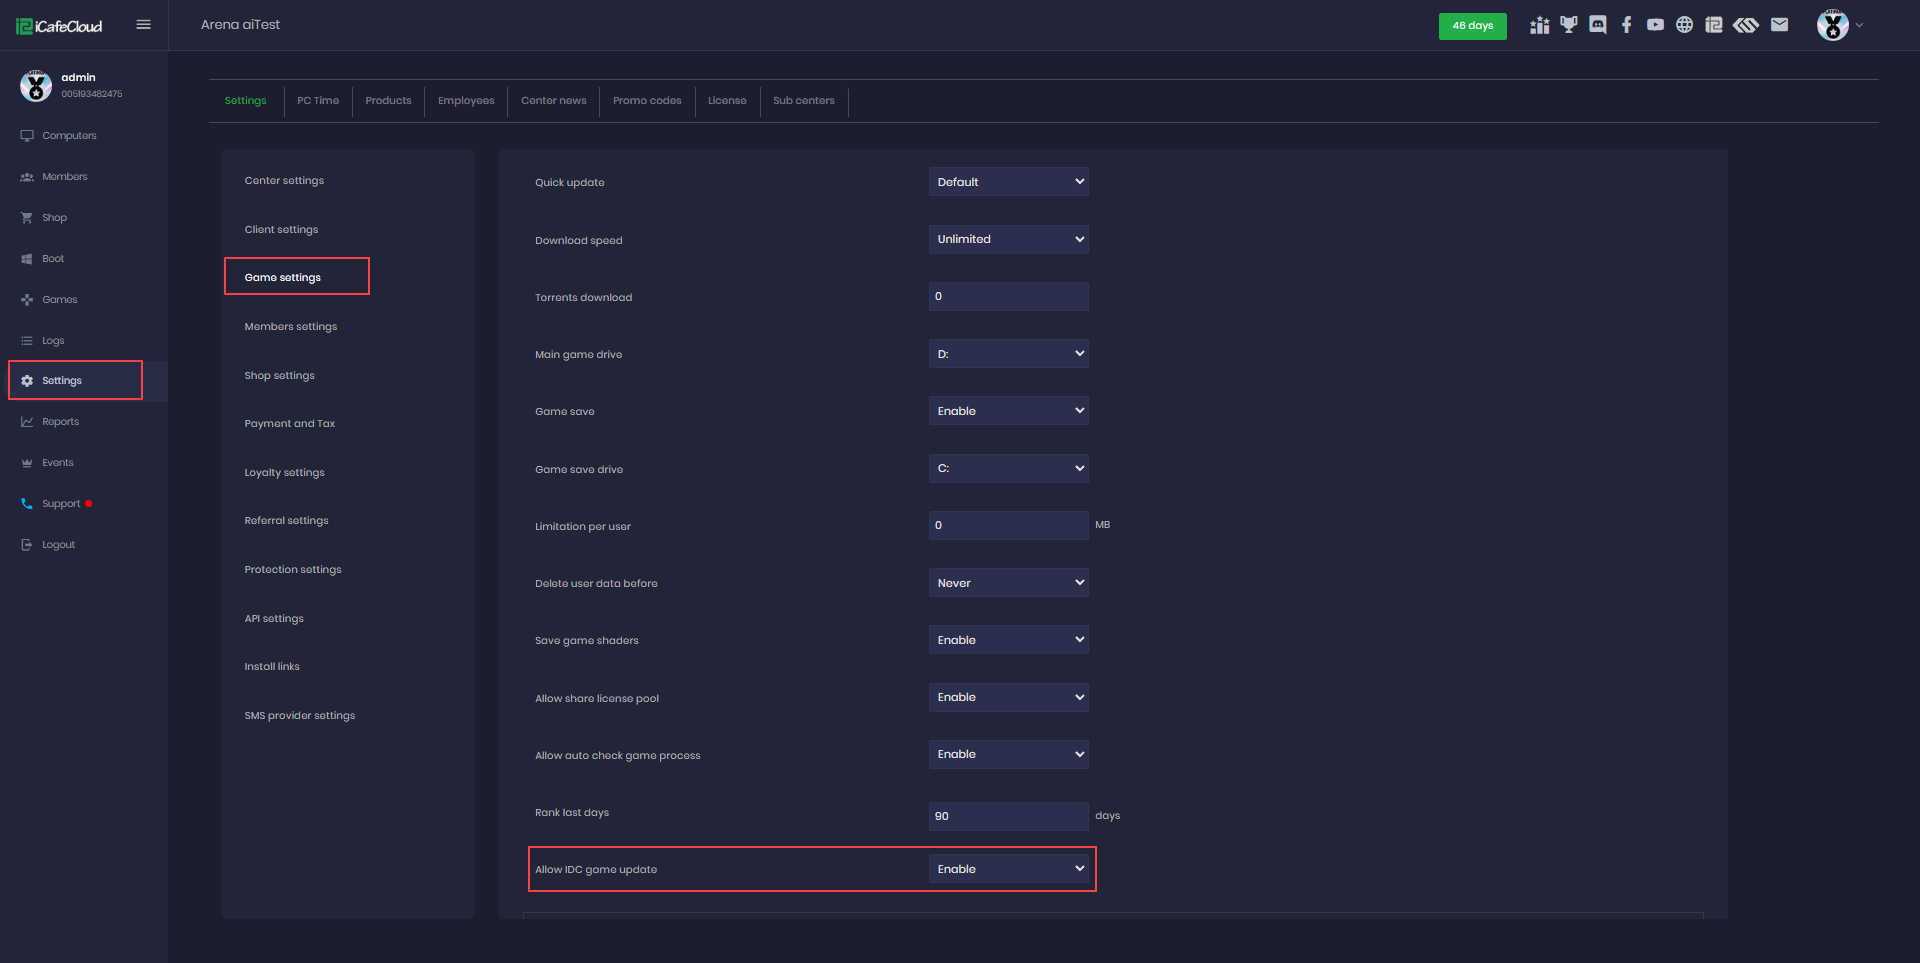
Task: Open Client settings in the side list
Action: (x=281, y=230)
